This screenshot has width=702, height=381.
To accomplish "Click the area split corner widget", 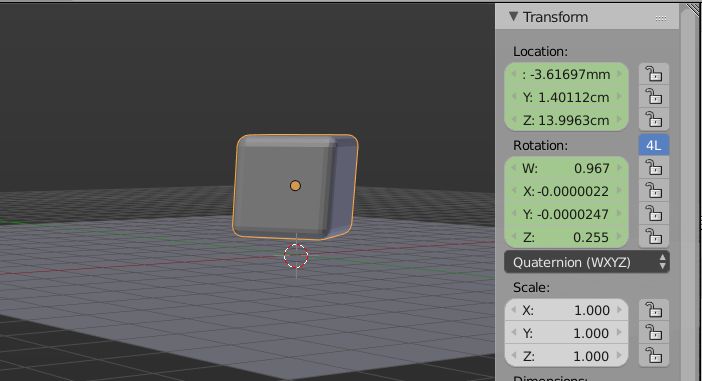I will [x=694, y=9].
